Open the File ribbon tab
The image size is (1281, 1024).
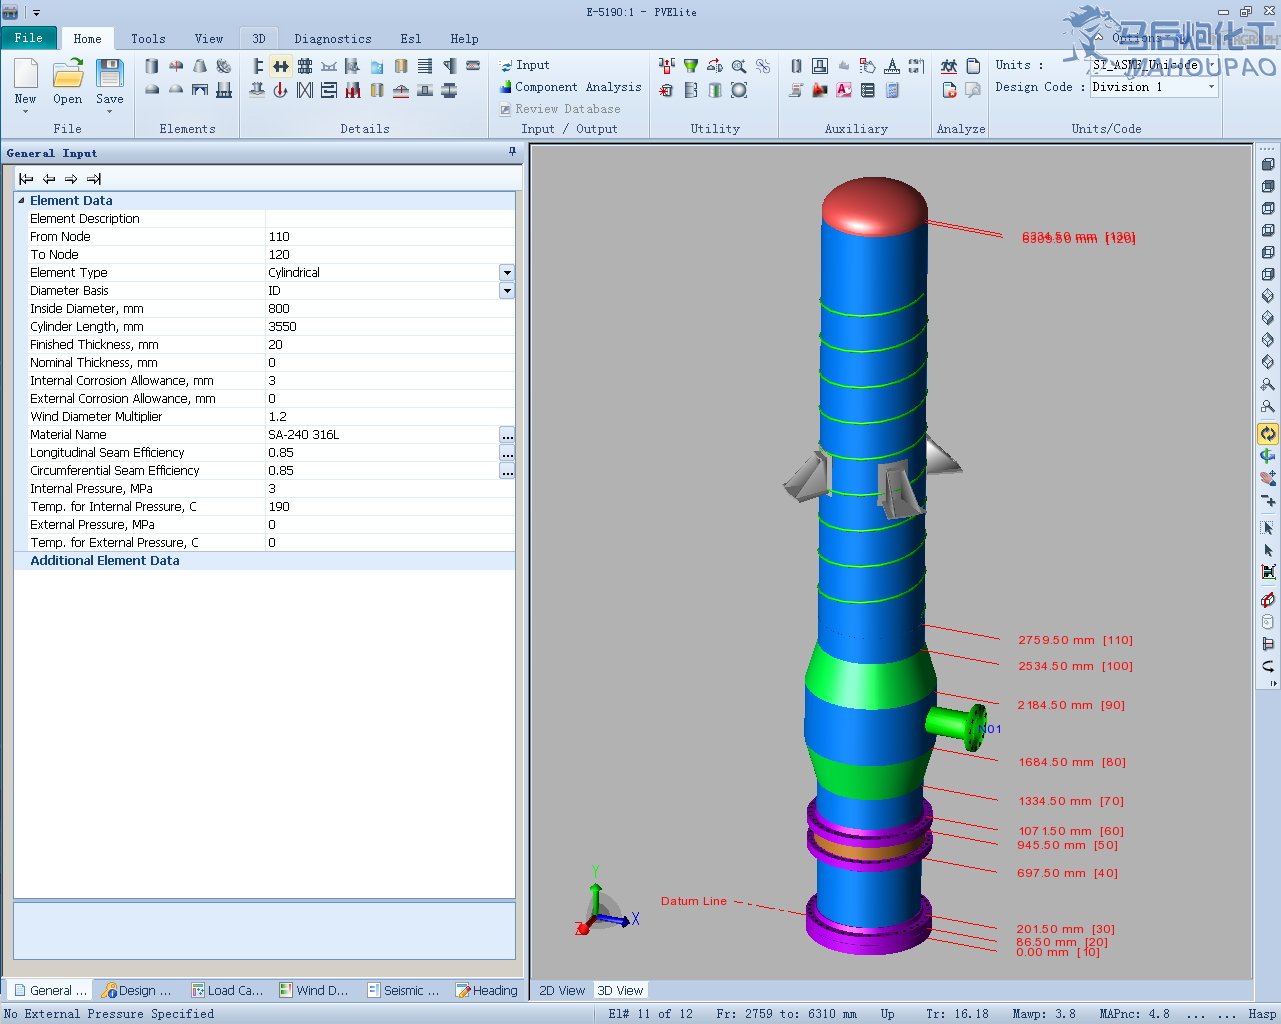[29, 38]
